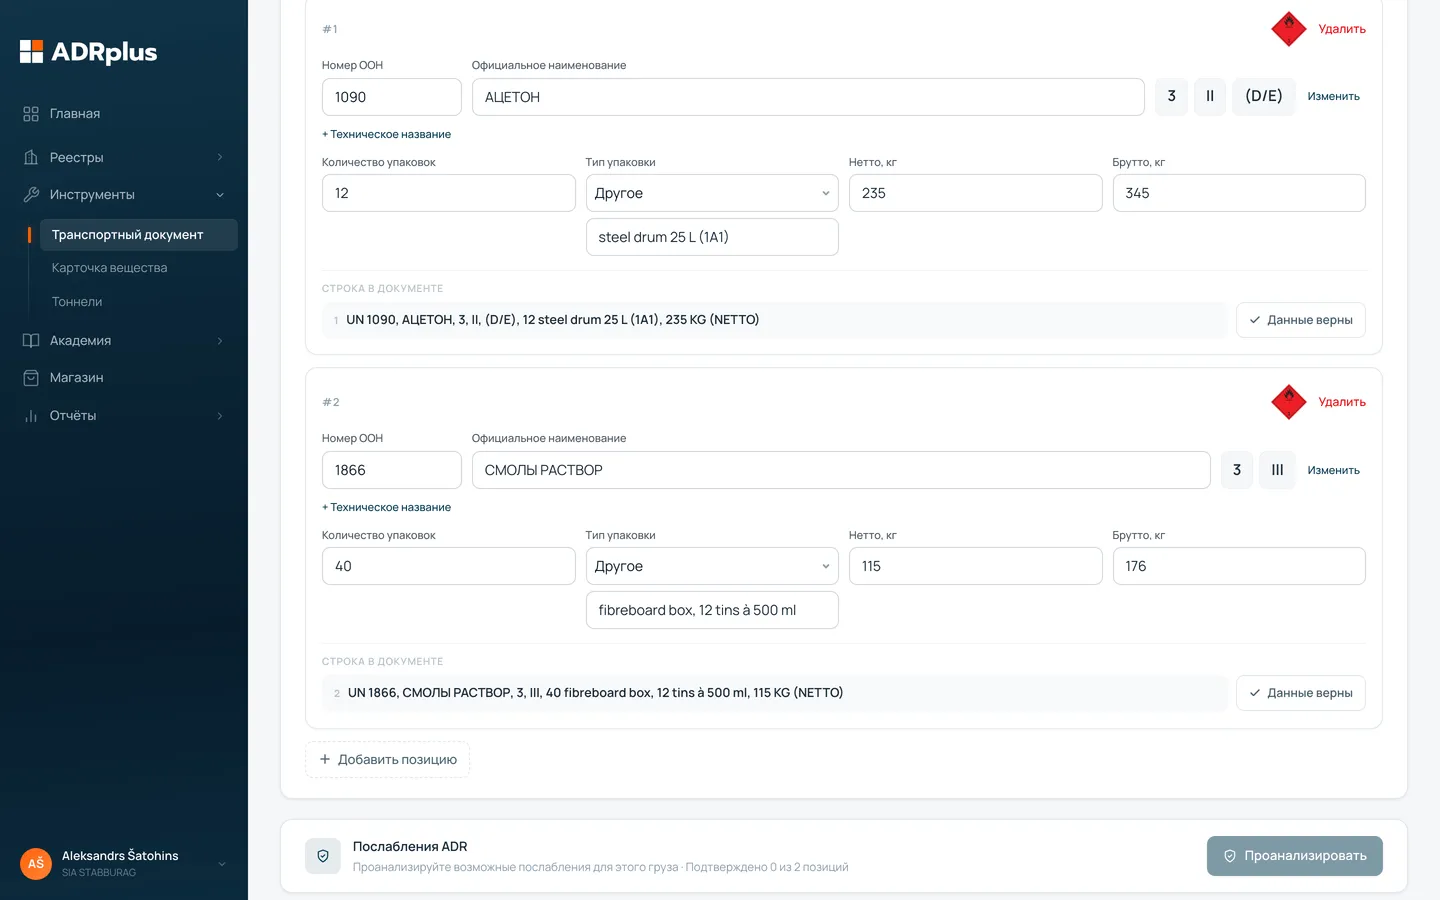This screenshot has width=1440, height=900.
Task: Open Главная via its grid icon
Action: [31, 114]
